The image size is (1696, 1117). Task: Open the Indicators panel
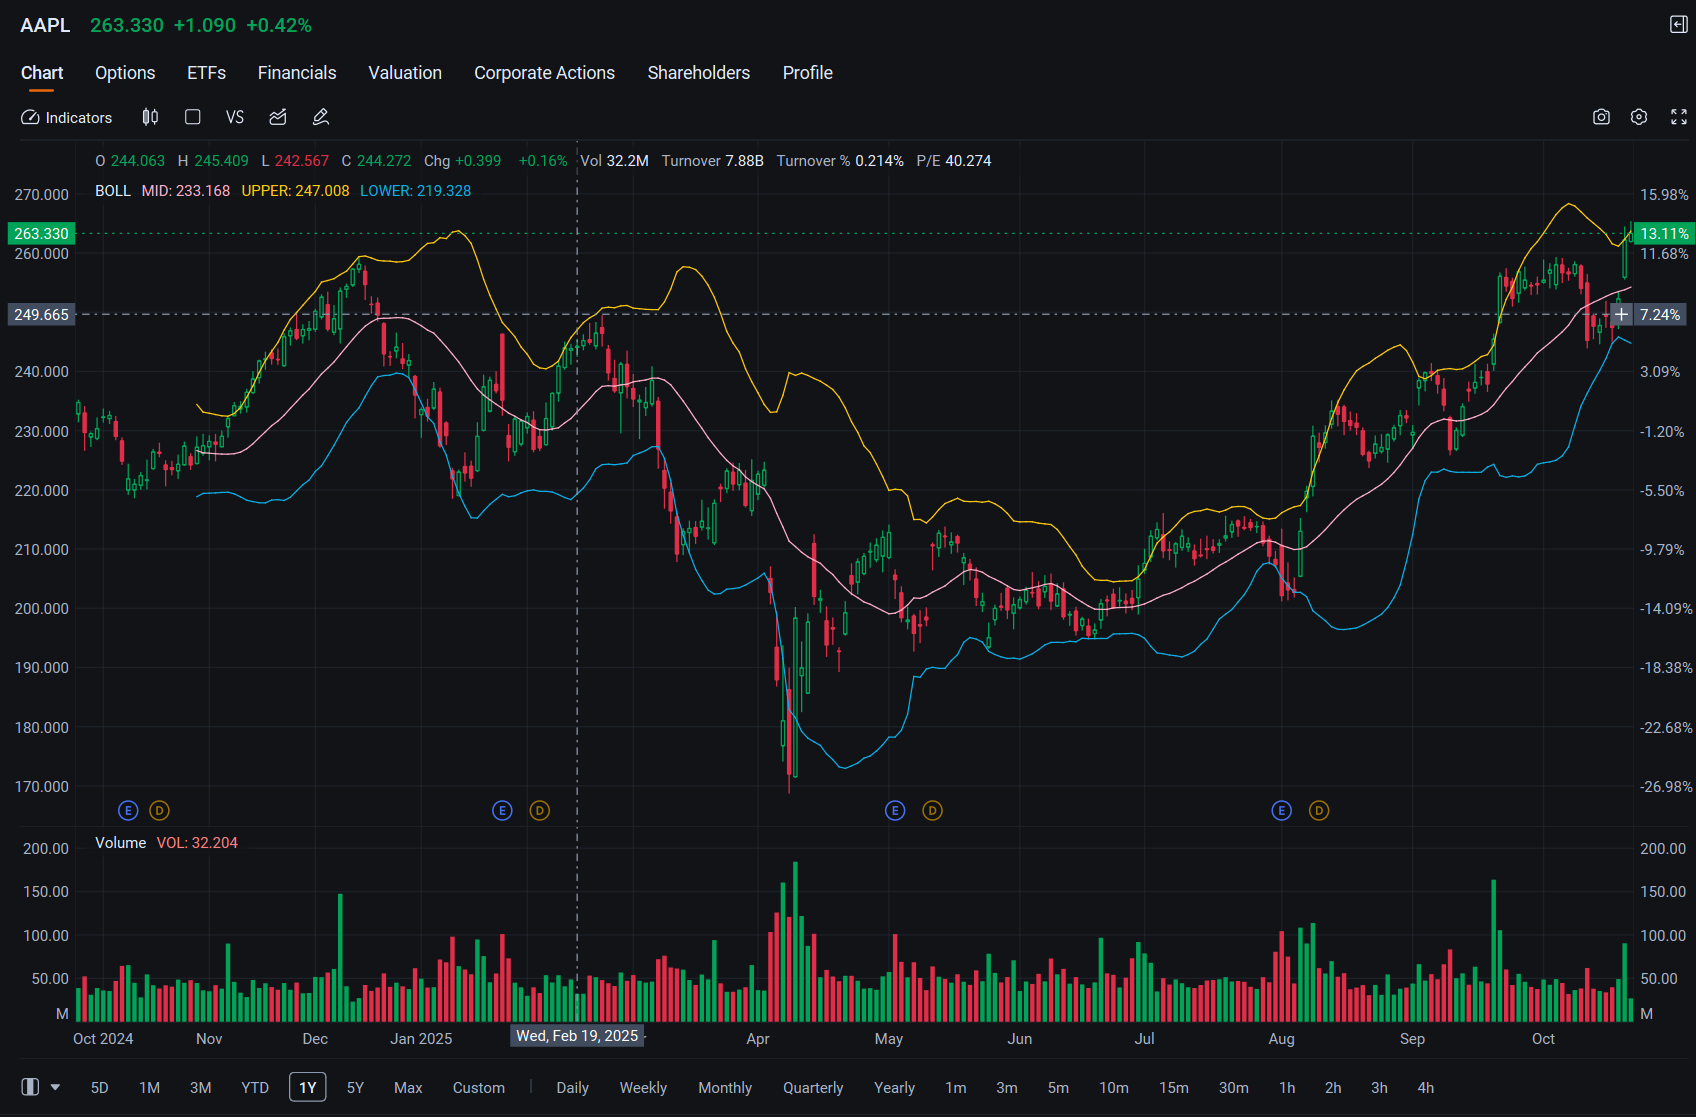coord(67,118)
